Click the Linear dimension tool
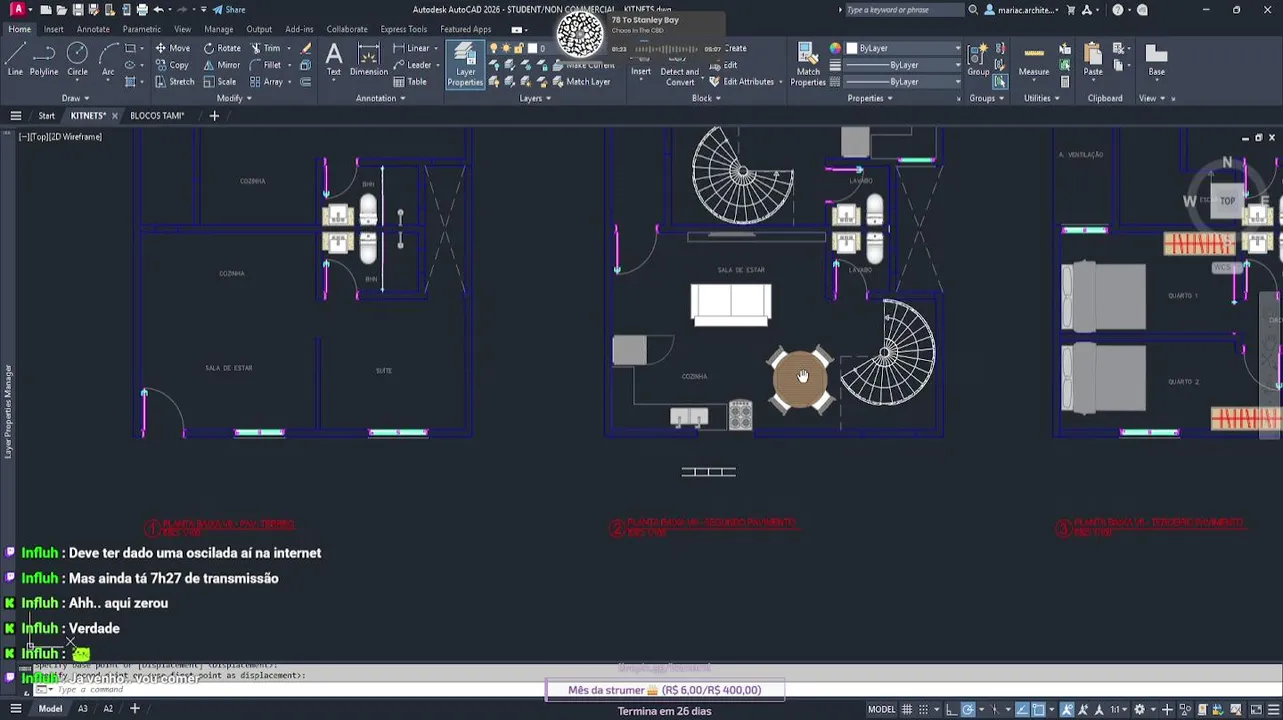This screenshot has width=1283, height=720. (x=412, y=48)
